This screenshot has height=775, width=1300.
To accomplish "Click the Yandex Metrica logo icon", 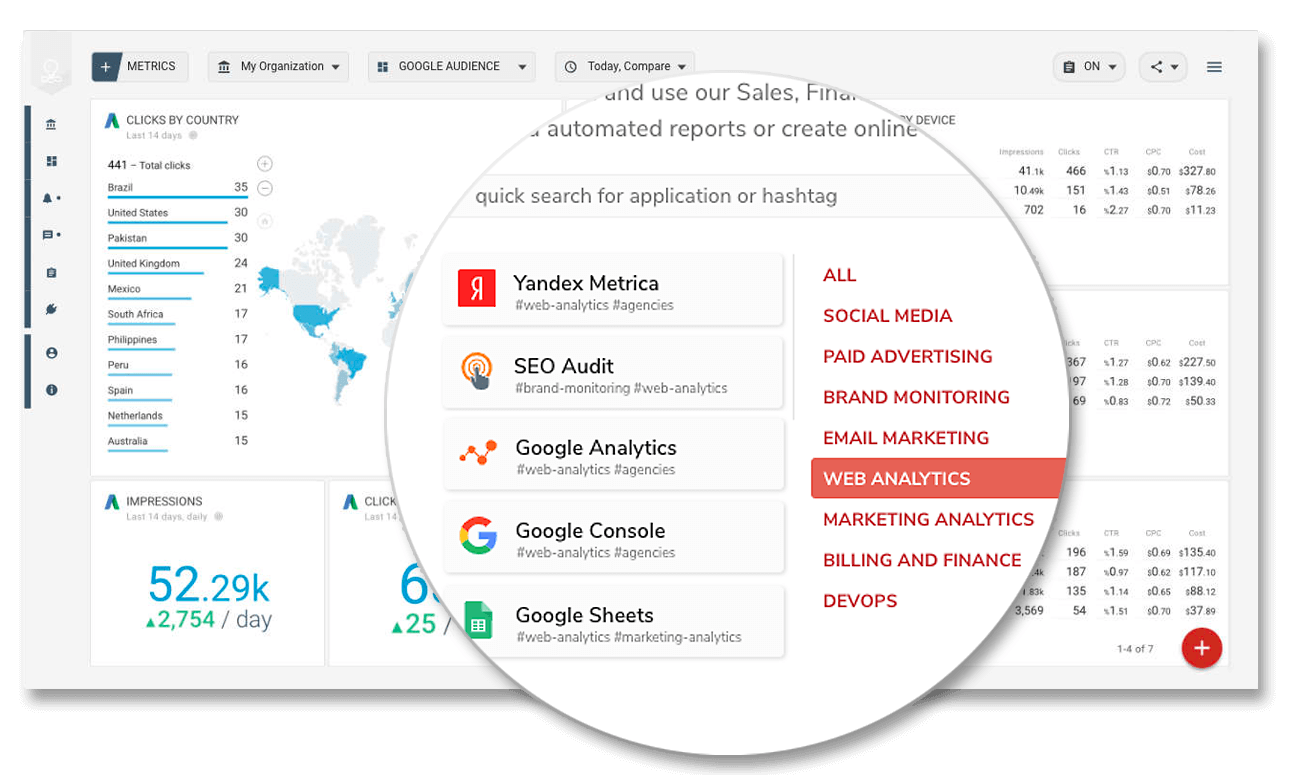I will [477, 289].
